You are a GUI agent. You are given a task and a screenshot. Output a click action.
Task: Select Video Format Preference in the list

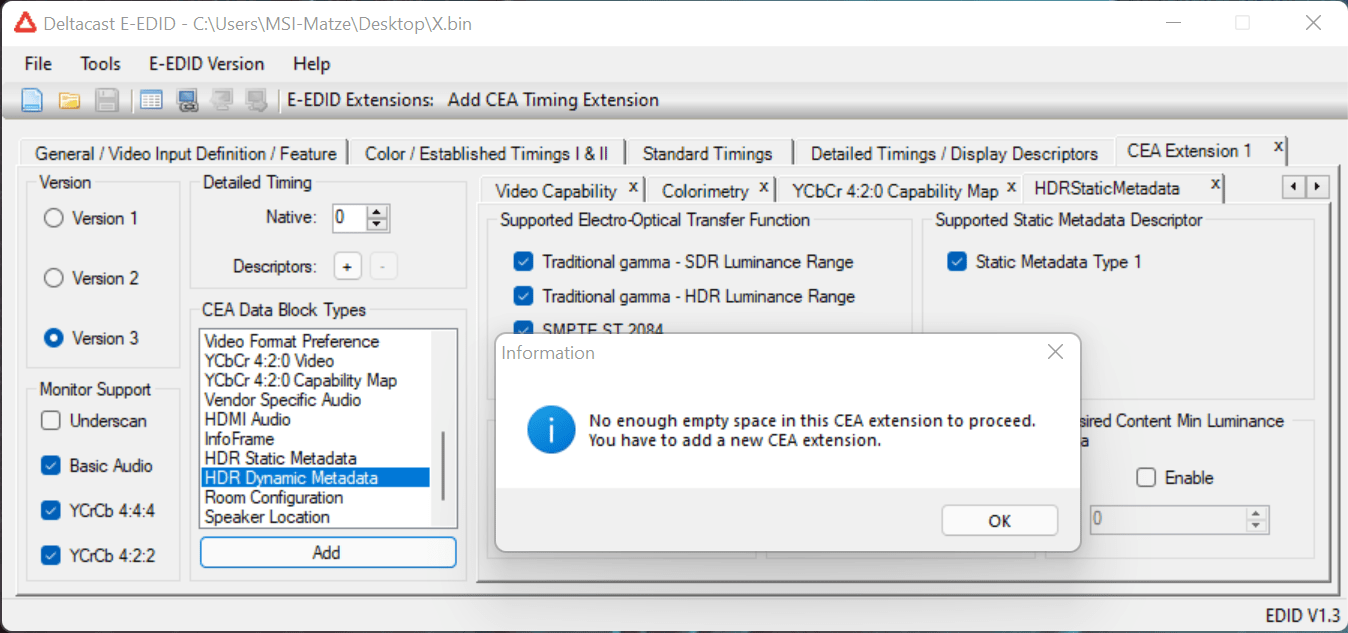click(x=315, y=341)
